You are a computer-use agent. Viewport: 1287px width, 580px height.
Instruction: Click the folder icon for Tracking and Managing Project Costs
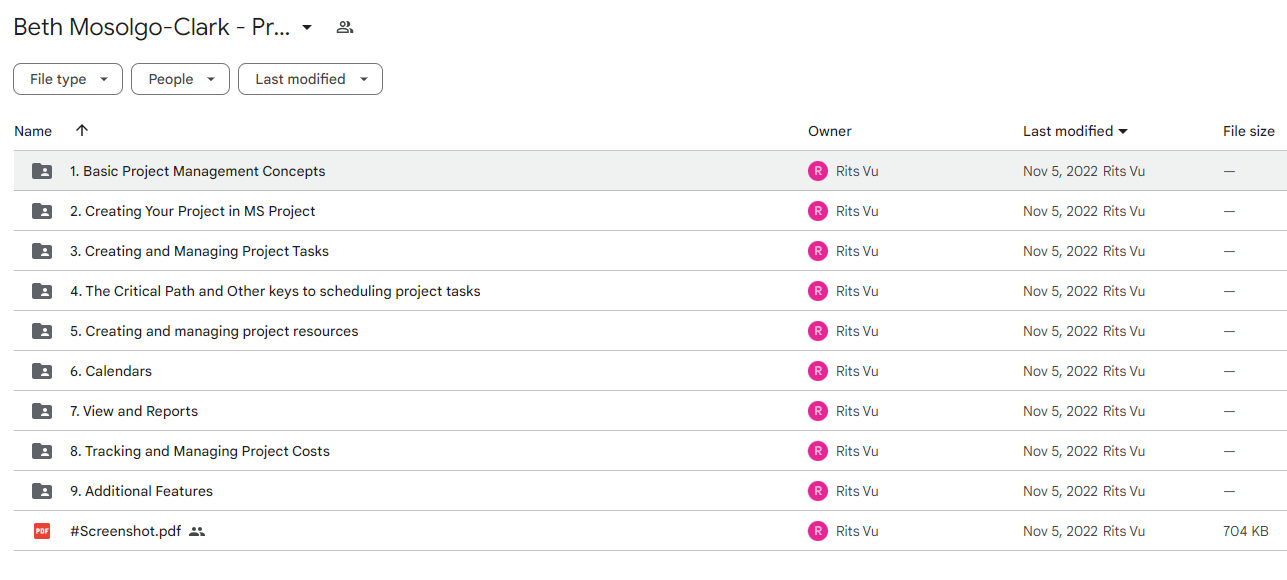click(42, 451)
